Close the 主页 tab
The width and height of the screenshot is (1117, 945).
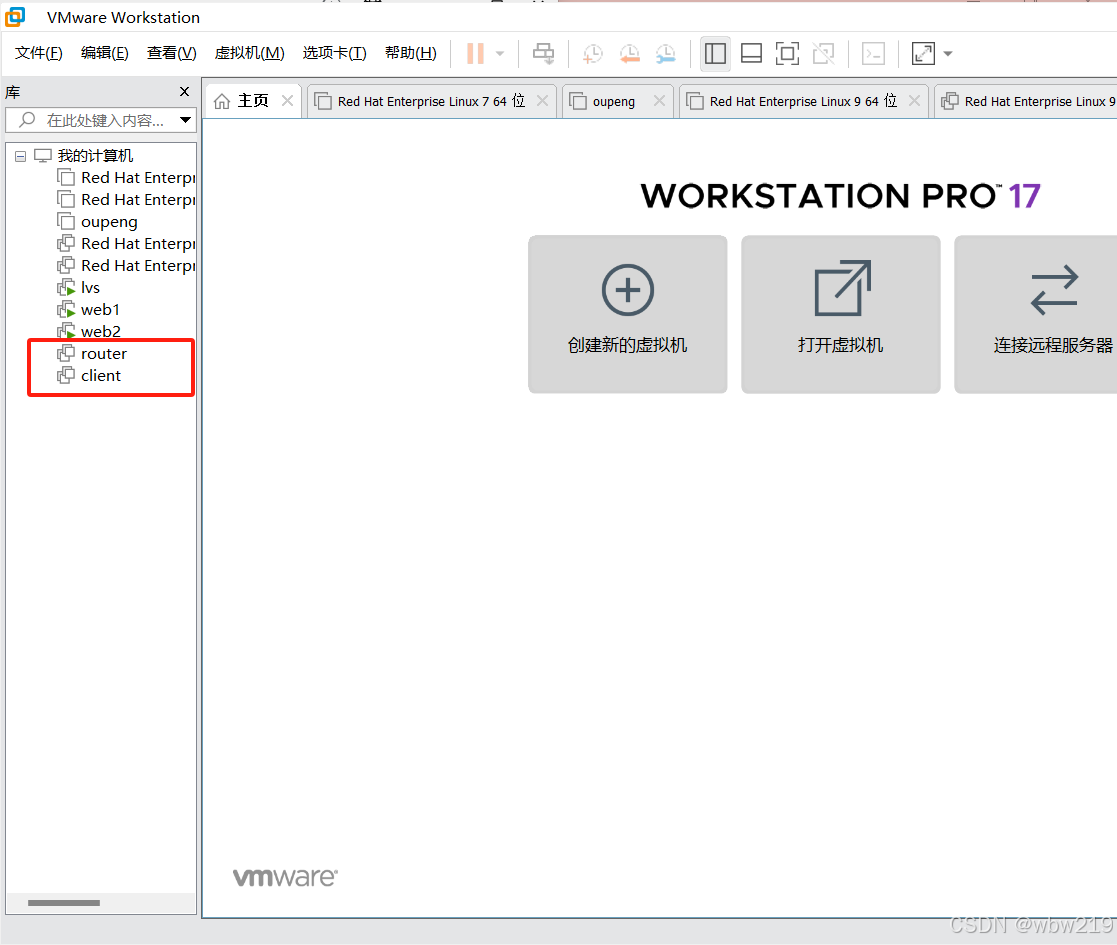coord(287,101)
